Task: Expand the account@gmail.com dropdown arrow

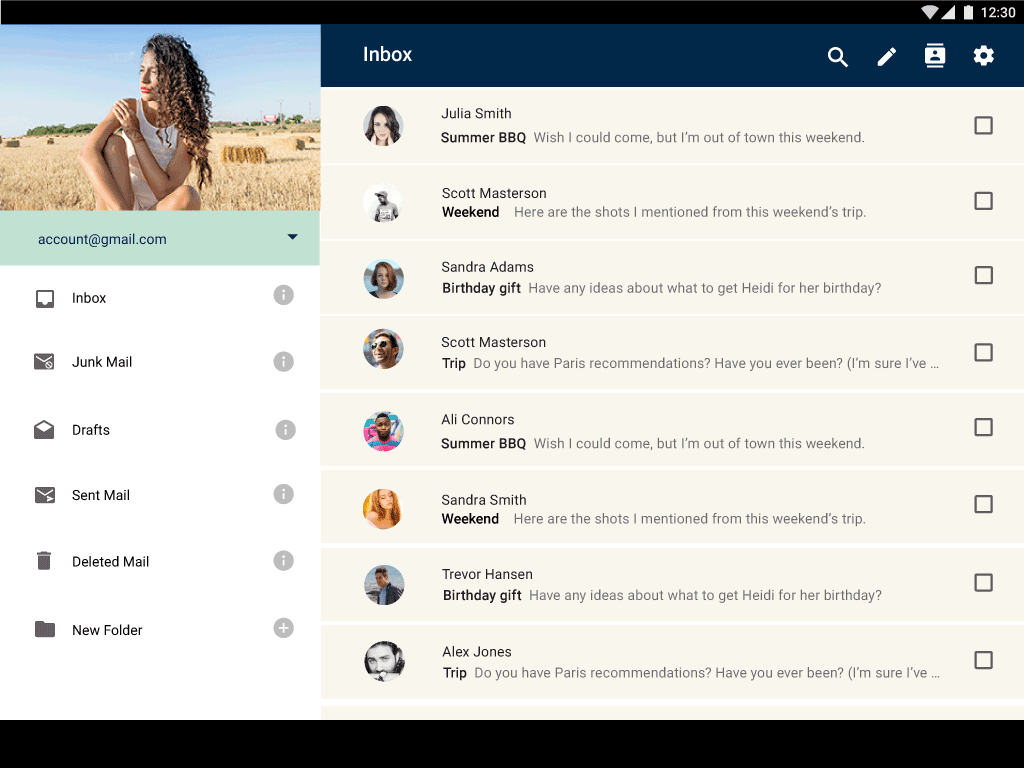Action: point(293,237)
